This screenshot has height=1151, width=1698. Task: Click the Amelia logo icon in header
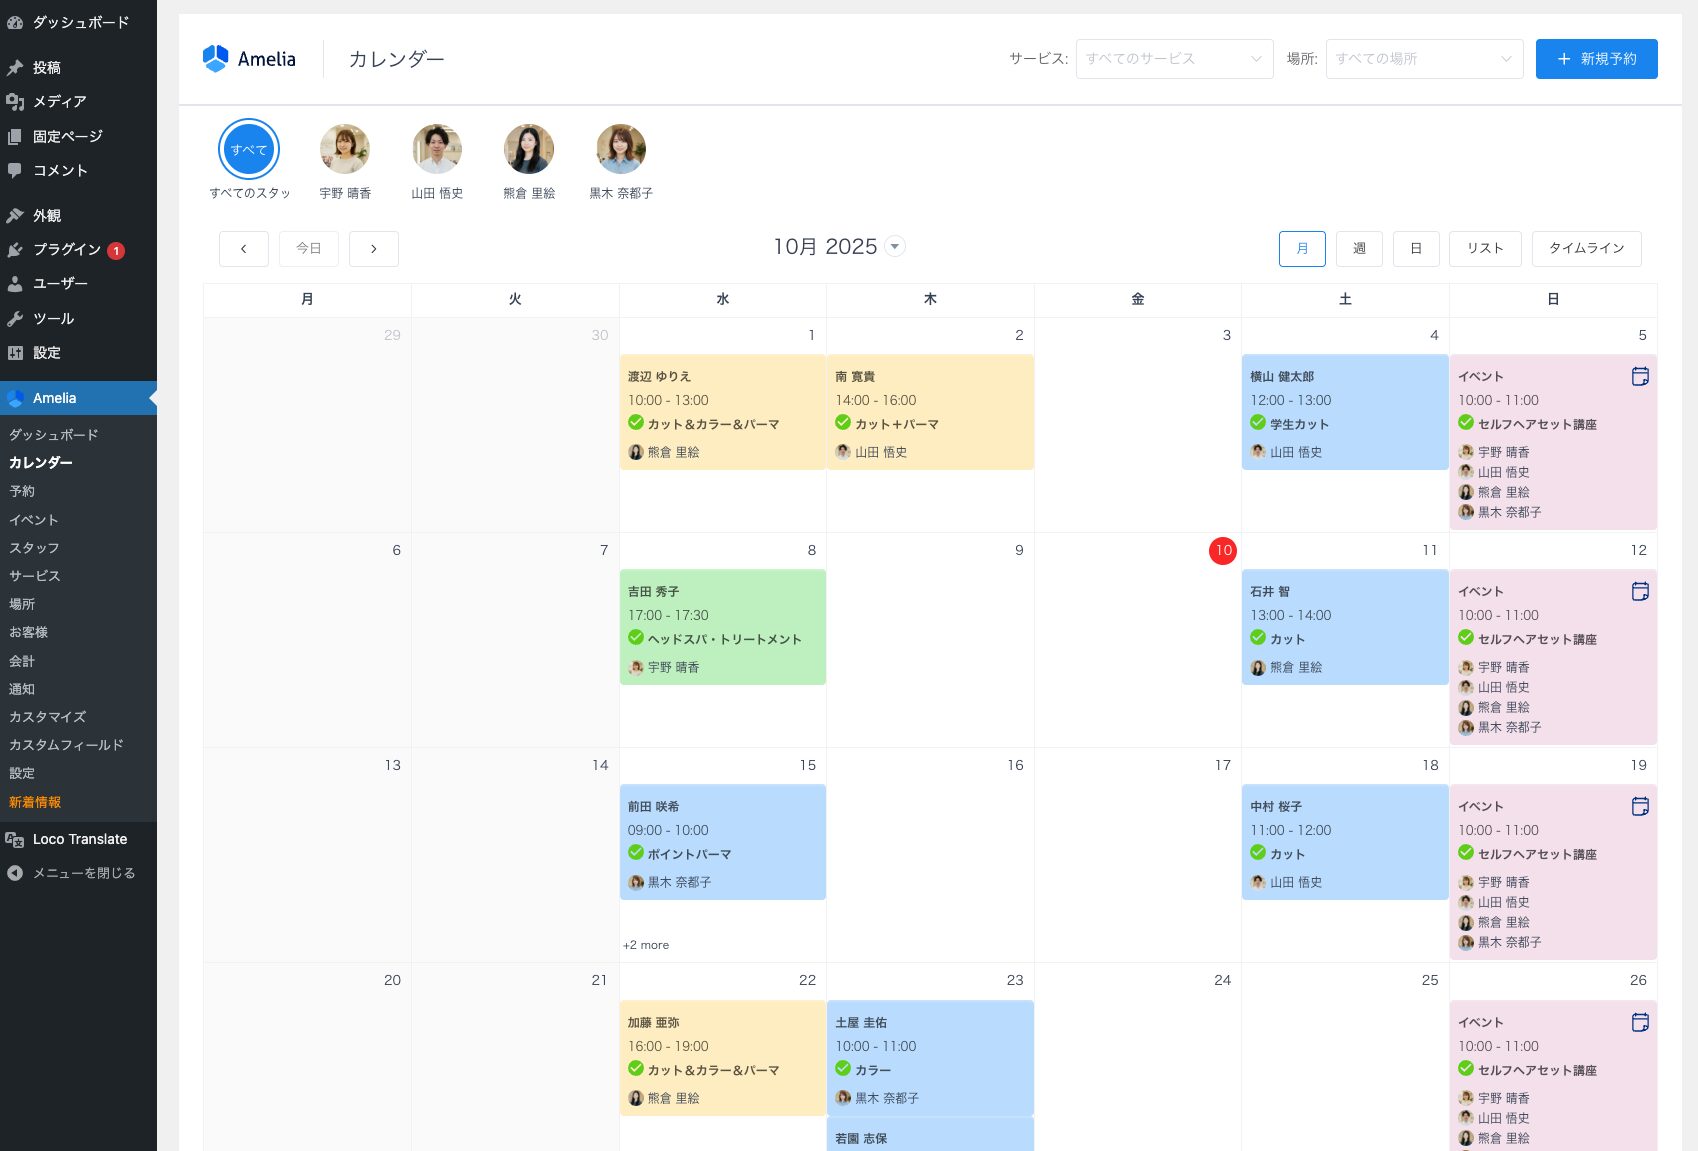(215, 59)
